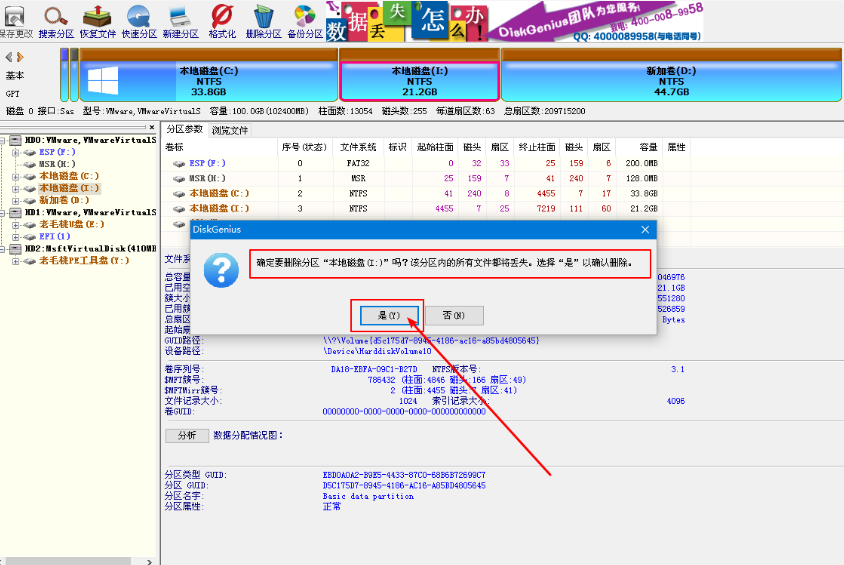
Task: Select 老毛桃PE工具盘(Y:) in the tree
Action: coord(84,260)
